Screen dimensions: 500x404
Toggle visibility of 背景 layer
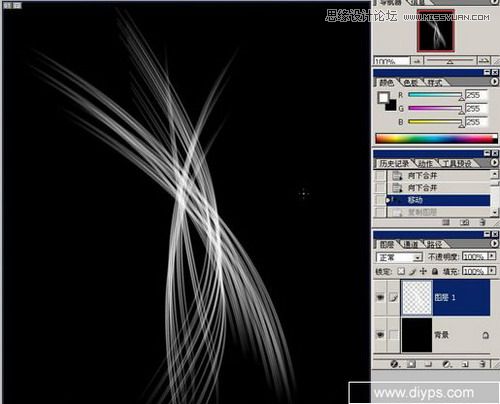(380, 335)
